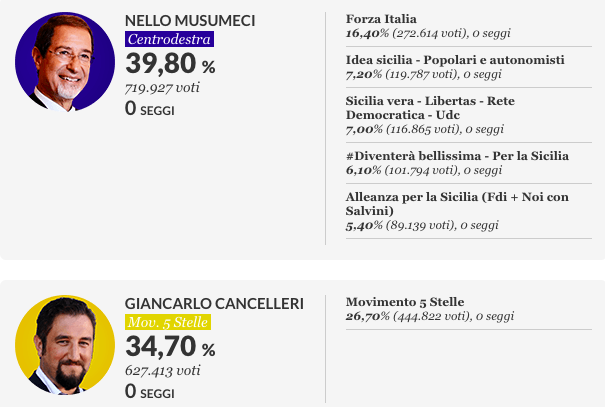Click the 627.413 voti count
Image resolution: width=605 pixels, height=407 pixels.
[x=162, y=371]
